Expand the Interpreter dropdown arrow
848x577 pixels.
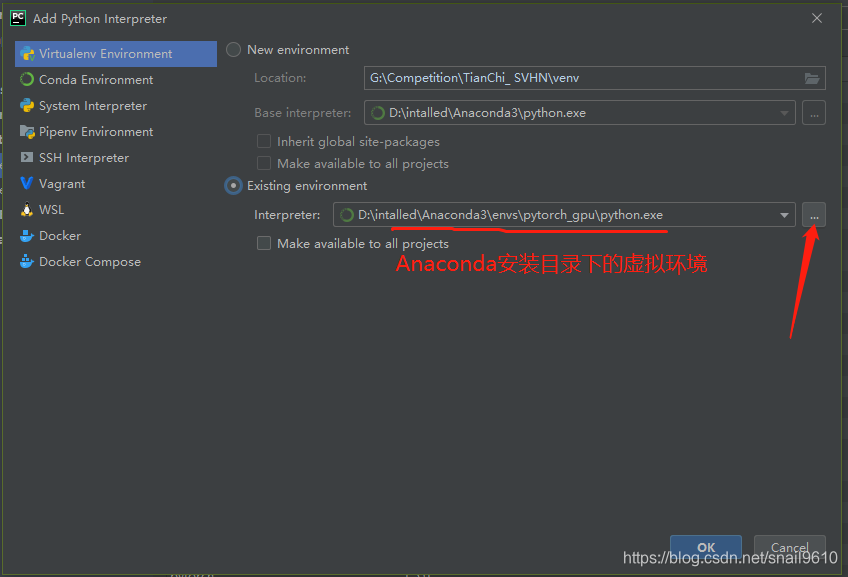point(784,215)
